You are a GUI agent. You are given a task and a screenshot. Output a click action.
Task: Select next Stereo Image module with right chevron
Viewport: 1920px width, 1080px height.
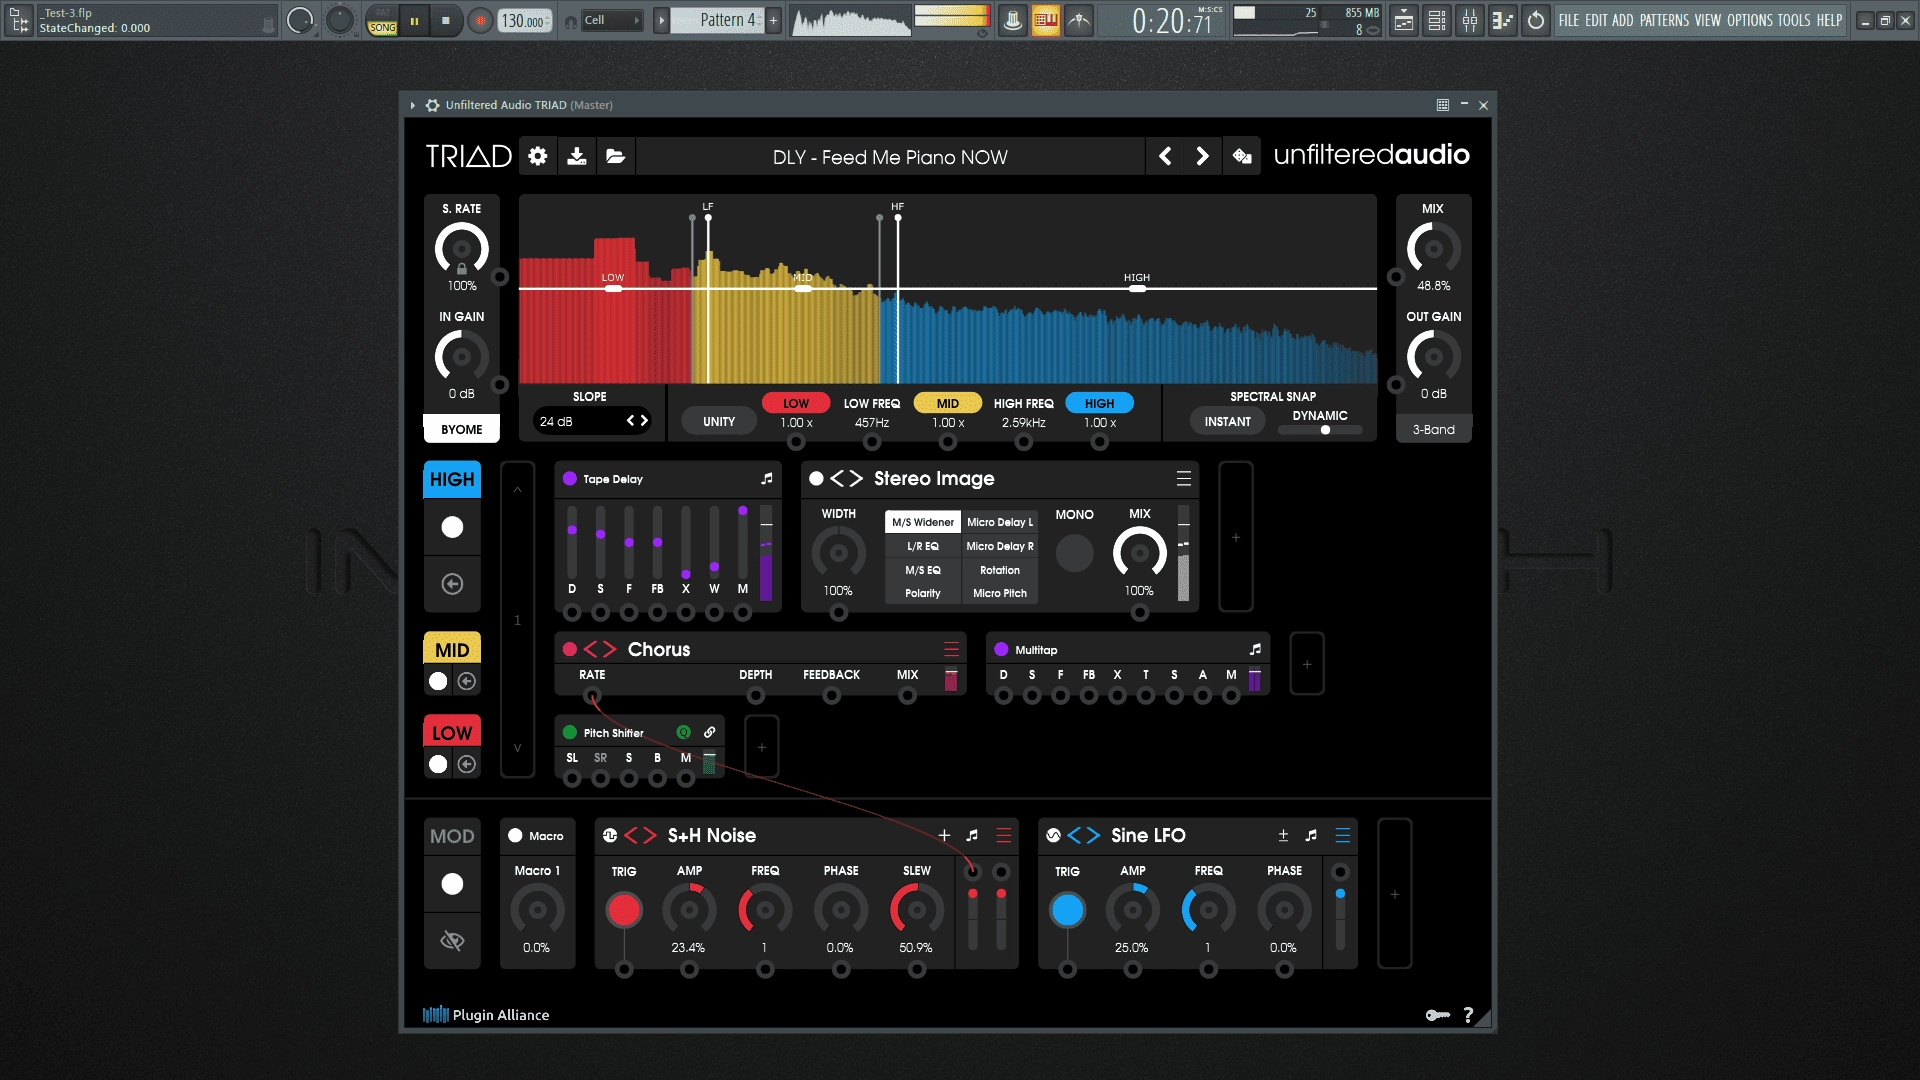pos(855,479)
